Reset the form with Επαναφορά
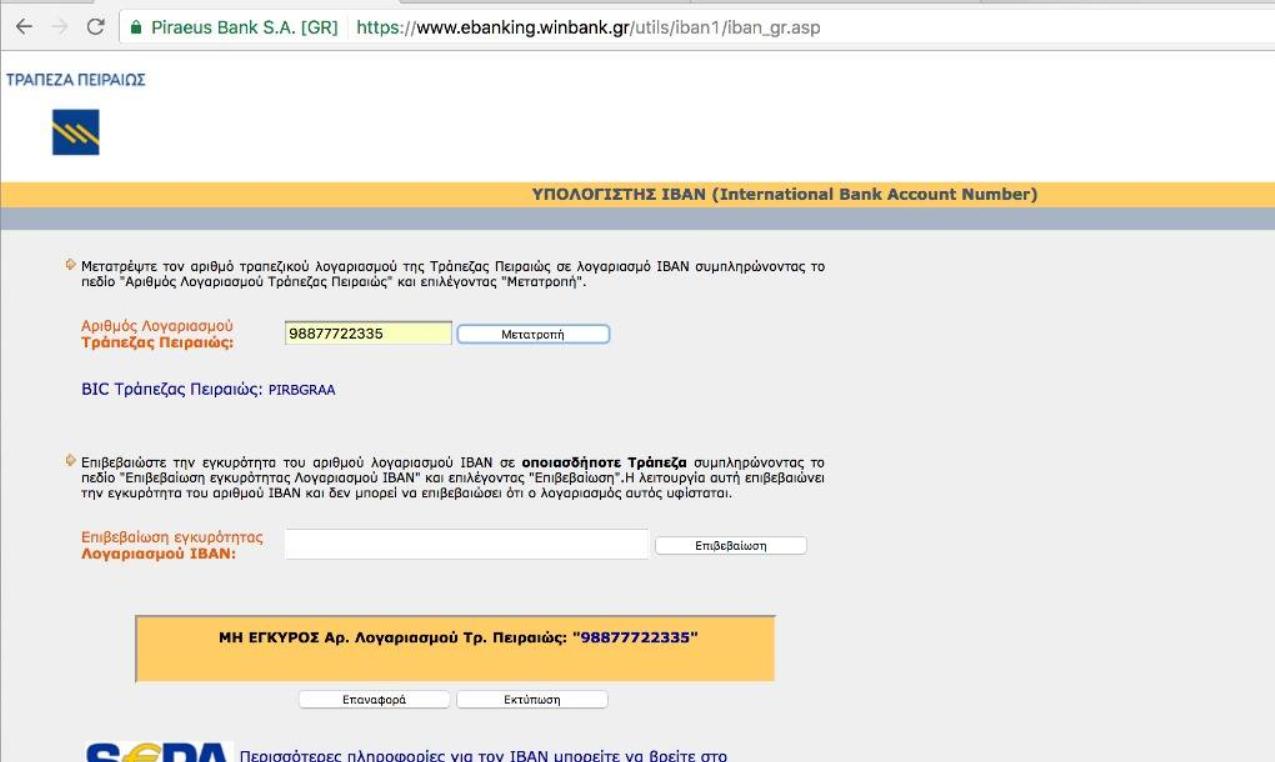The height and width of the screenshot is (762, 1275). 374,700
